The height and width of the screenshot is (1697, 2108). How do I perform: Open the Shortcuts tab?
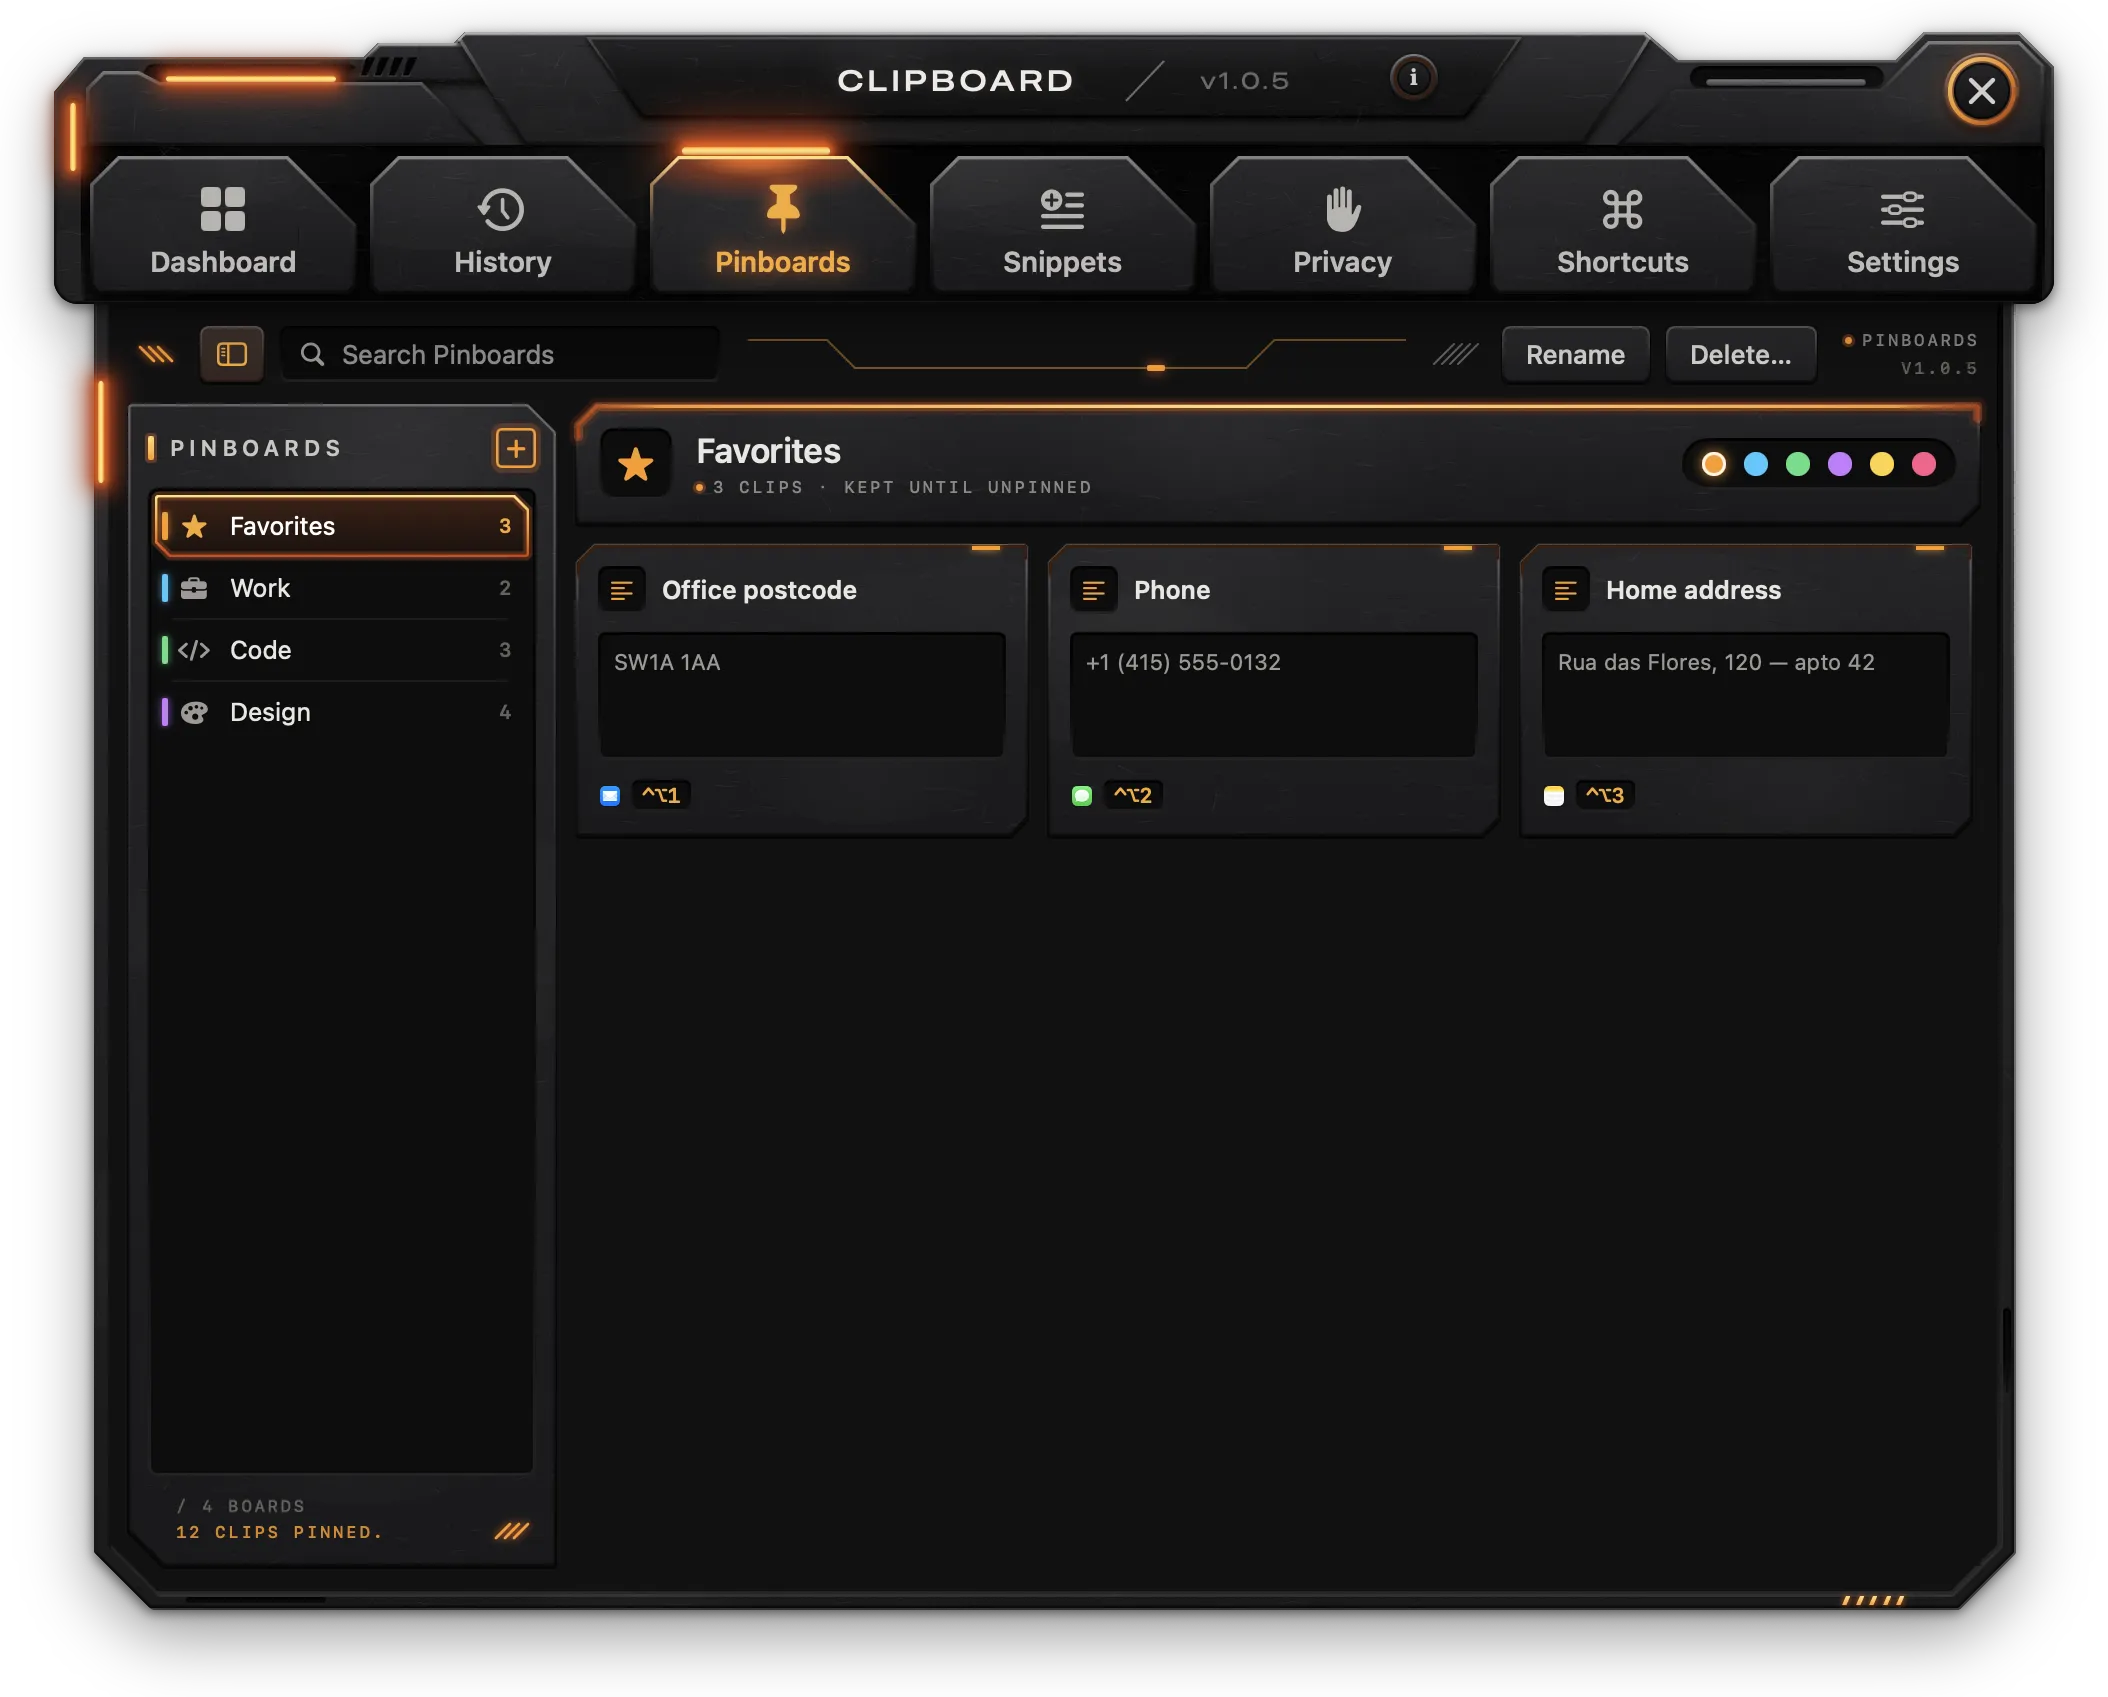click(x=1623, y=226)
